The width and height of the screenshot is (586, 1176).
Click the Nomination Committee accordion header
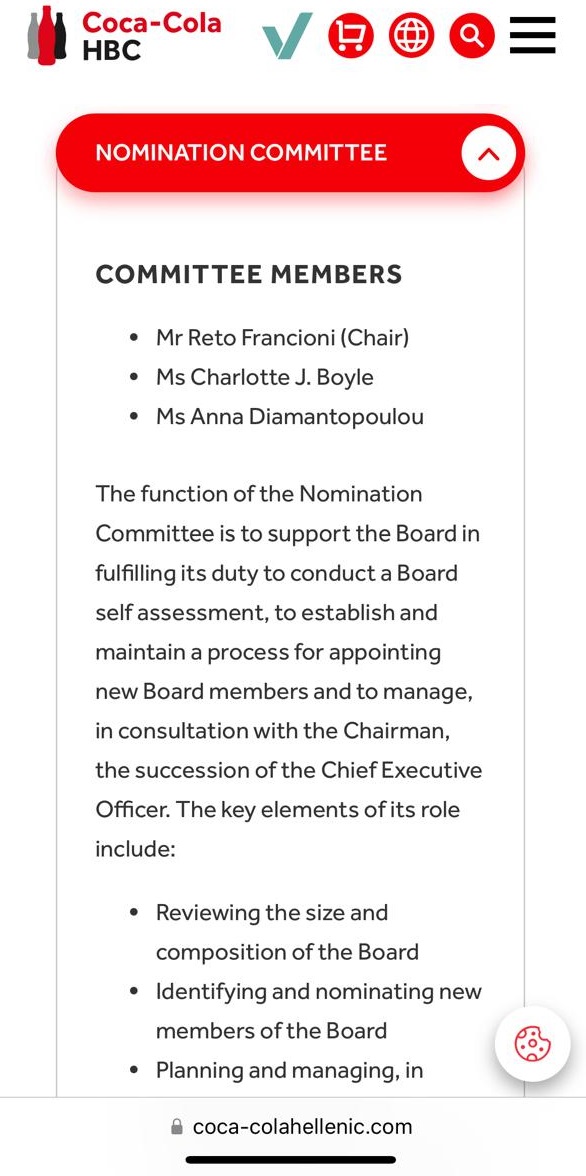tap(290, 153)
